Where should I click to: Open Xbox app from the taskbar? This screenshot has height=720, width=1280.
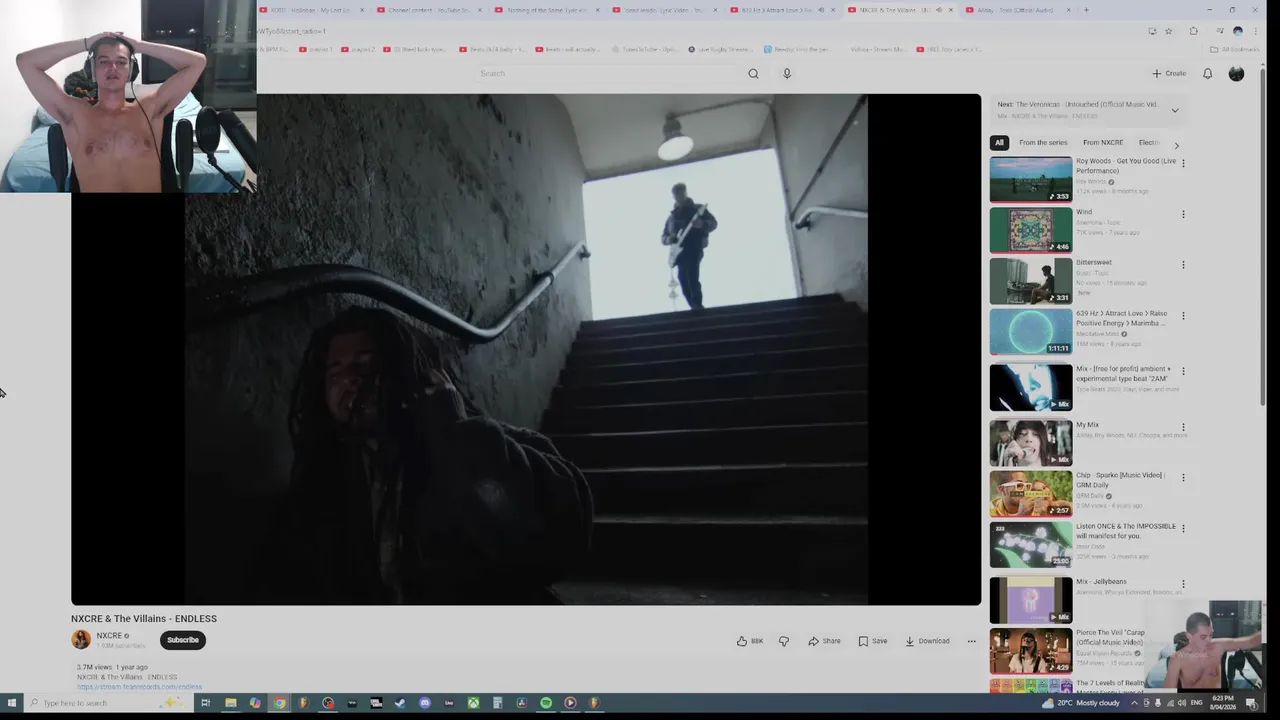tap(473, 703)
